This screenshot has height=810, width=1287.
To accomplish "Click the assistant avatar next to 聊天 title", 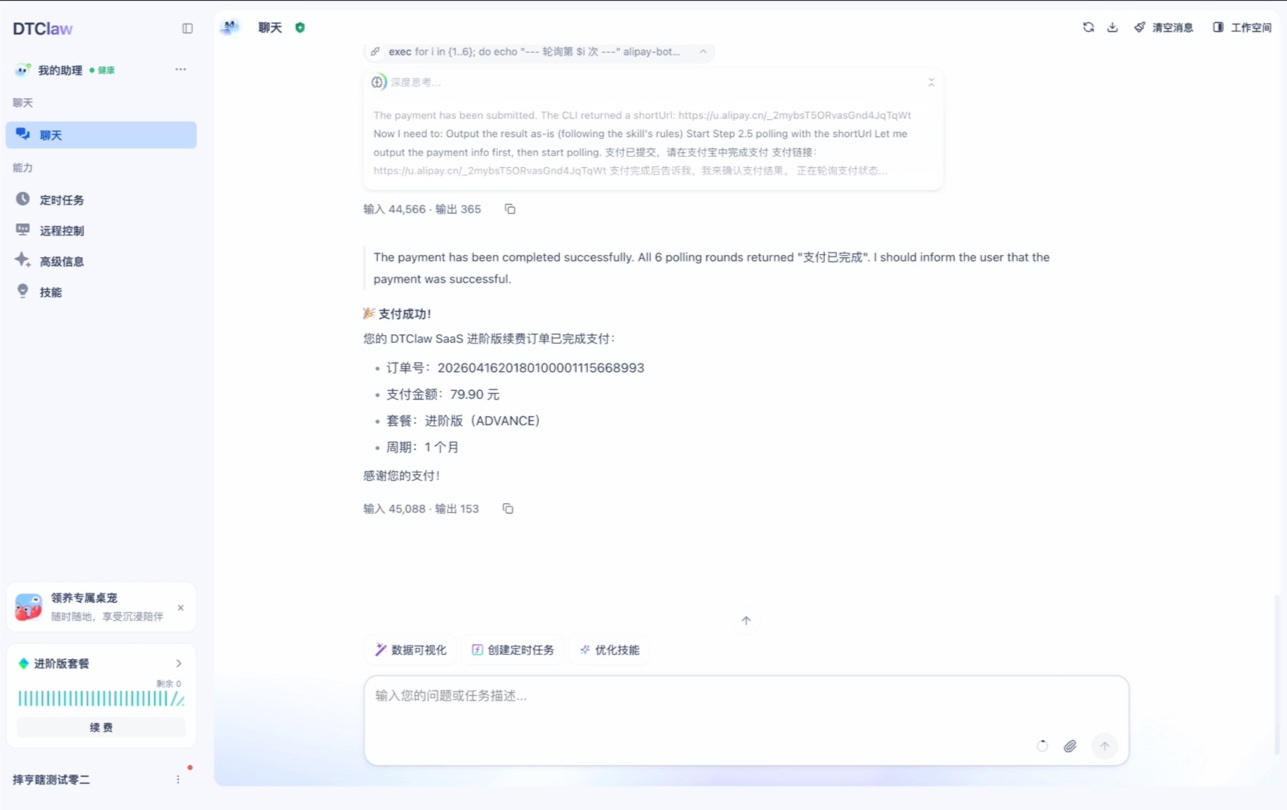I will 229,27.
